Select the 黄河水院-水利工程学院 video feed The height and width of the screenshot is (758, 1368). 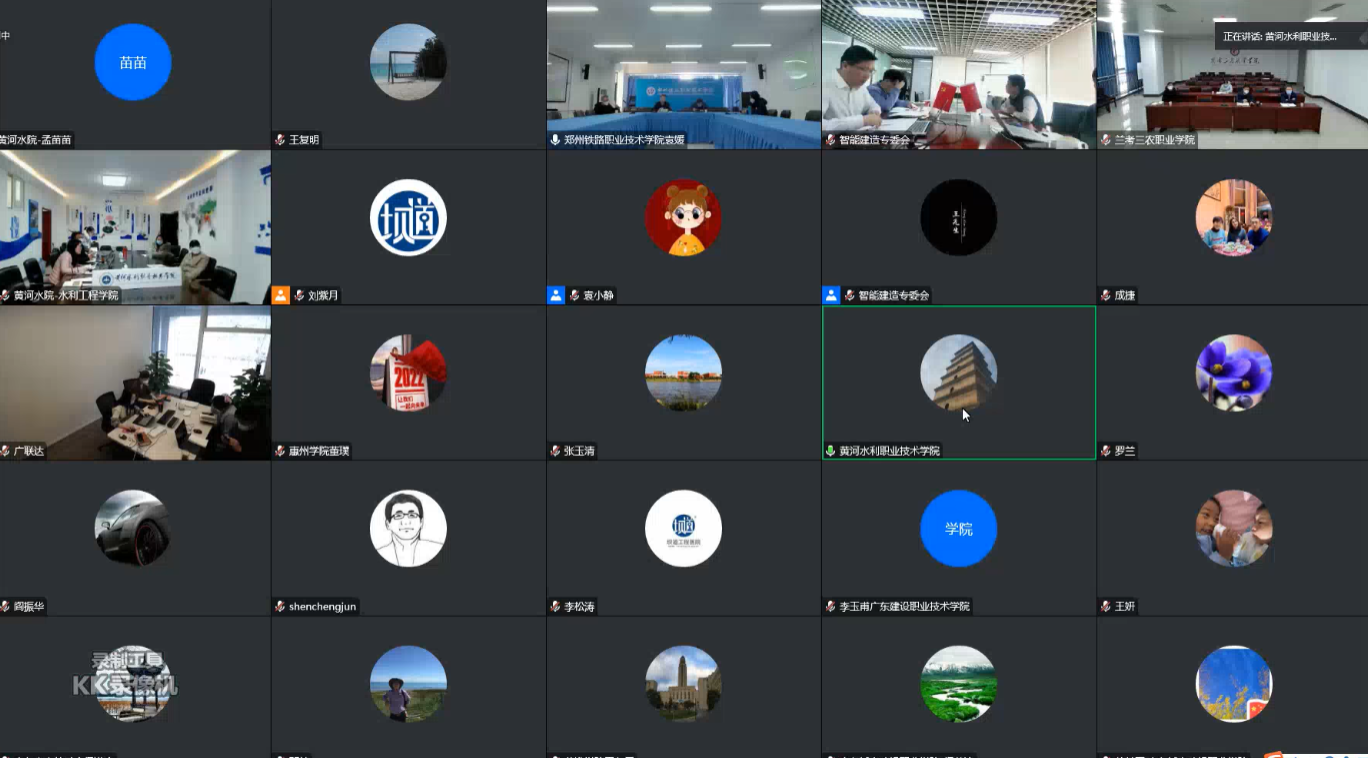click(135, 225)
